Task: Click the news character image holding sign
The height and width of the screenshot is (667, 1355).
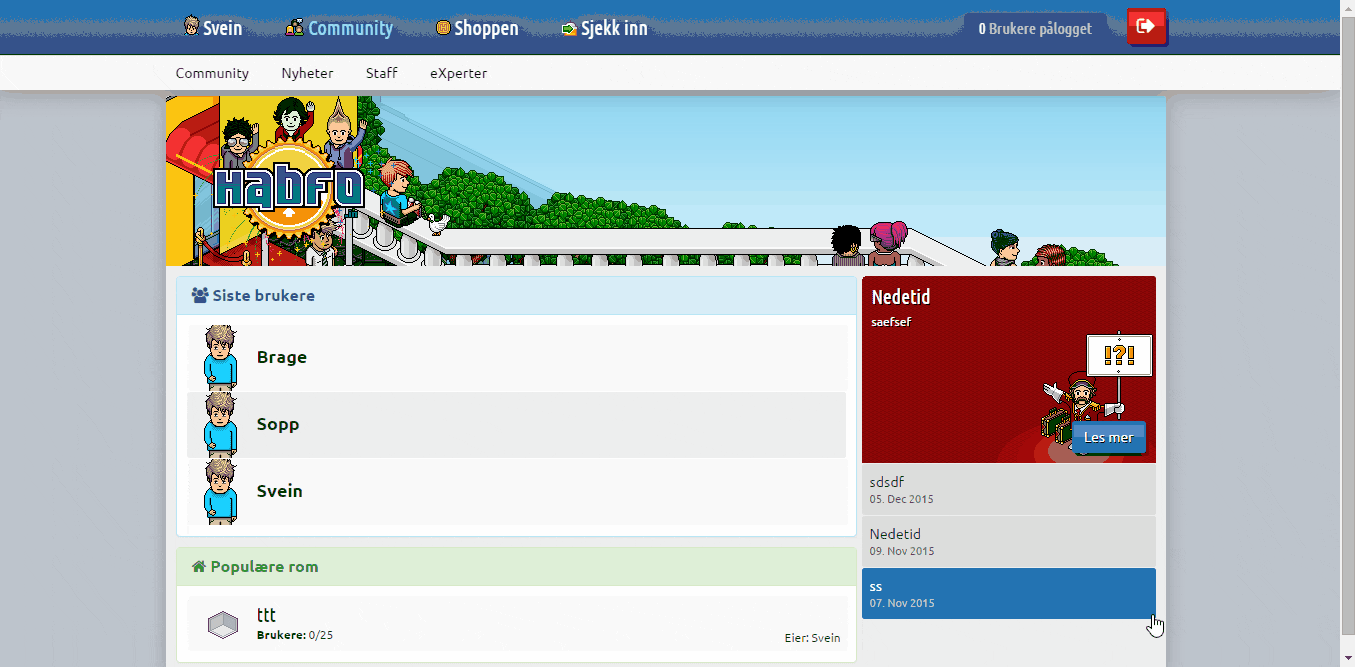Action: [1097, 388]
